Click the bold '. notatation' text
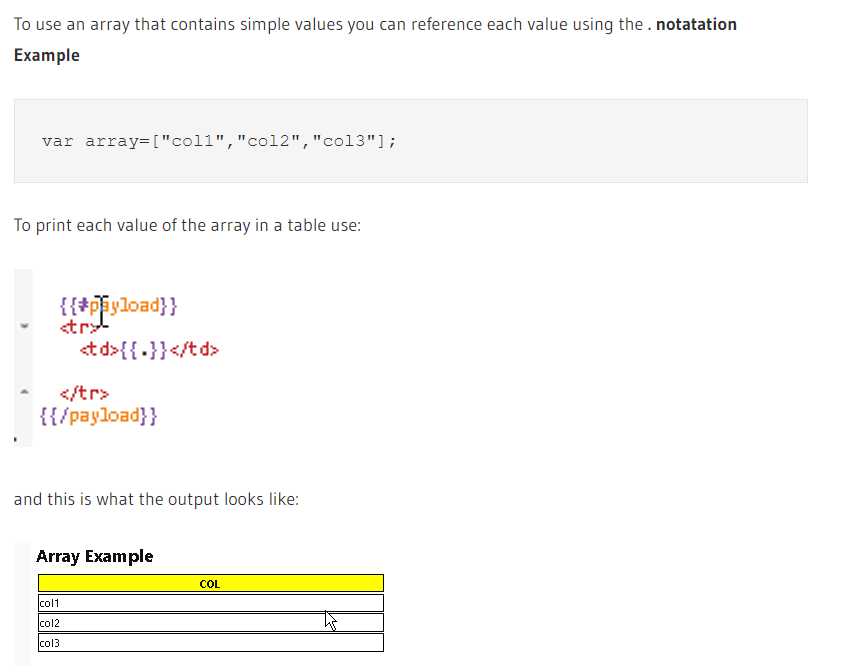 tap(693, 24)
